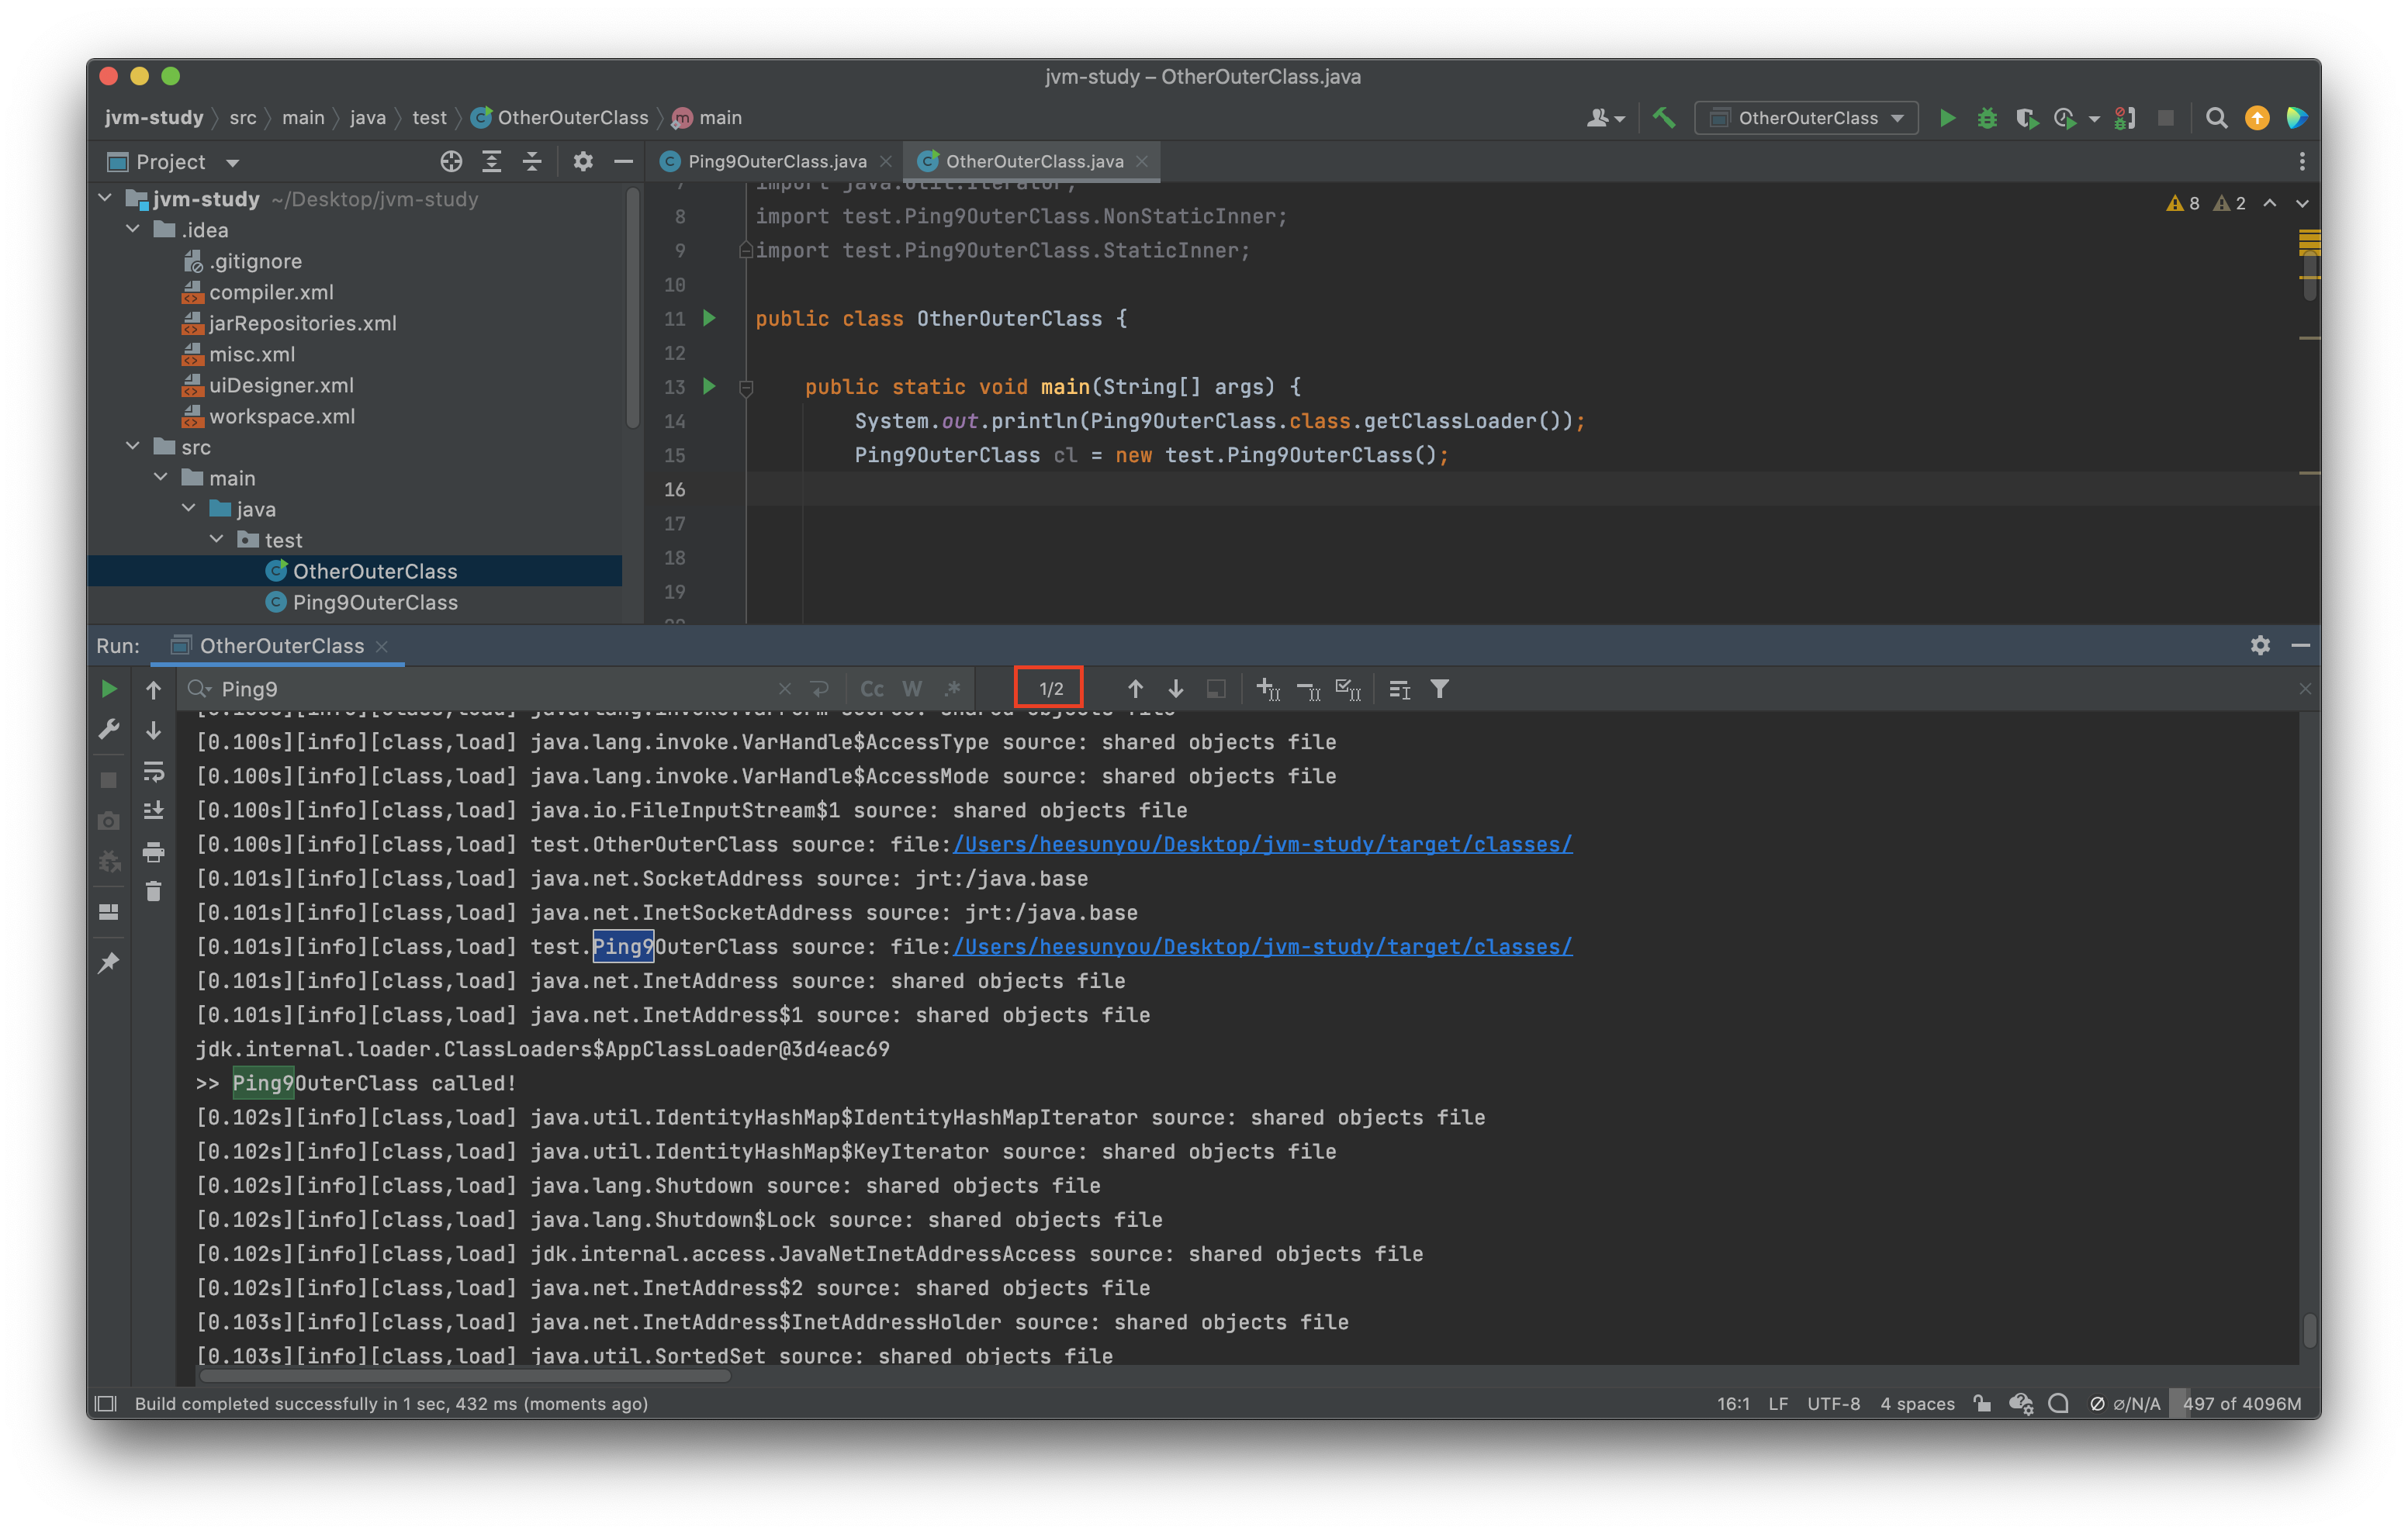
Task: Select OtherOuterClass tab in Run panel
Action: (281, 646)
